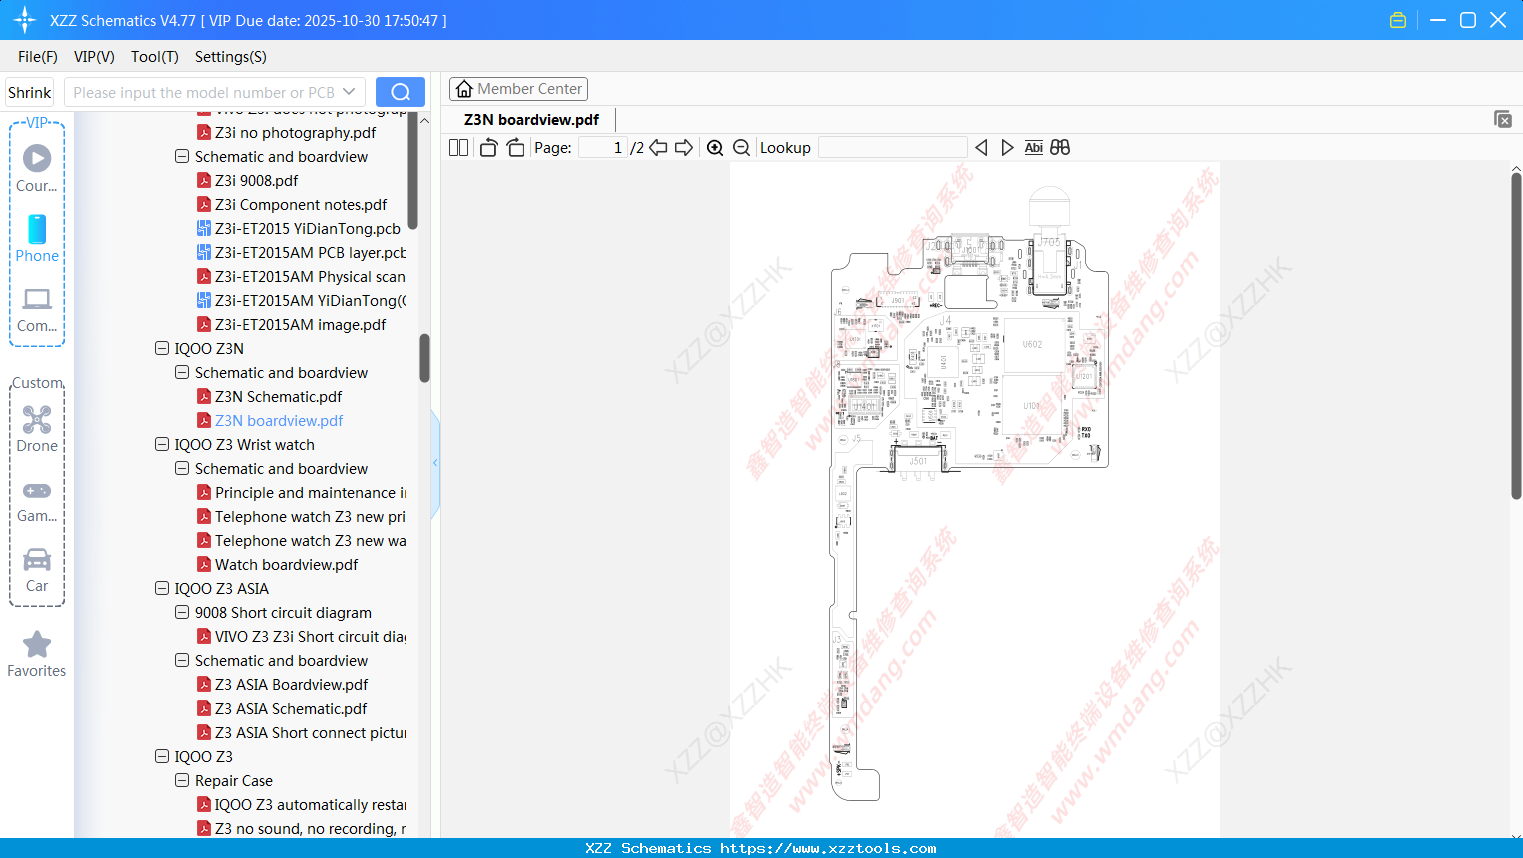Click the yellow toolbox icon in title bar
The height and width of the screenshot is (858, 1523).
tap(1398, 20)
